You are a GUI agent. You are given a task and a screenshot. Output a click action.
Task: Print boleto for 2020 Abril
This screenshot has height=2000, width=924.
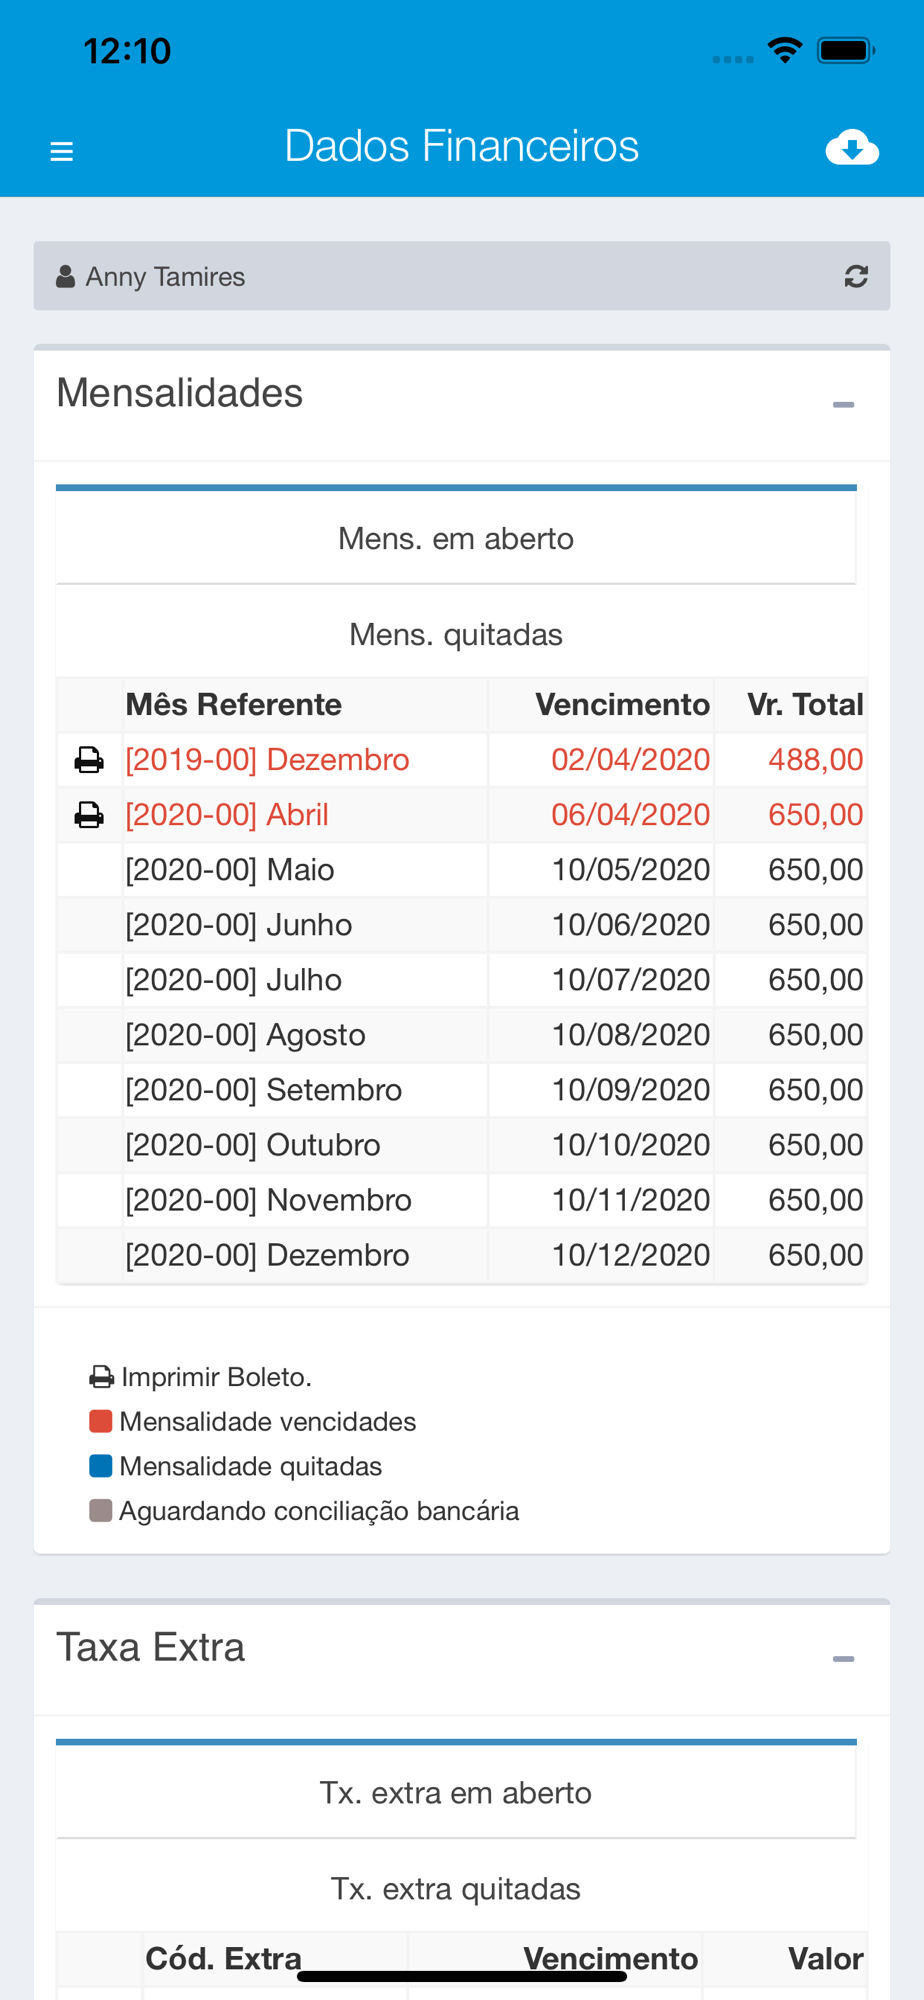coord(89,815)
